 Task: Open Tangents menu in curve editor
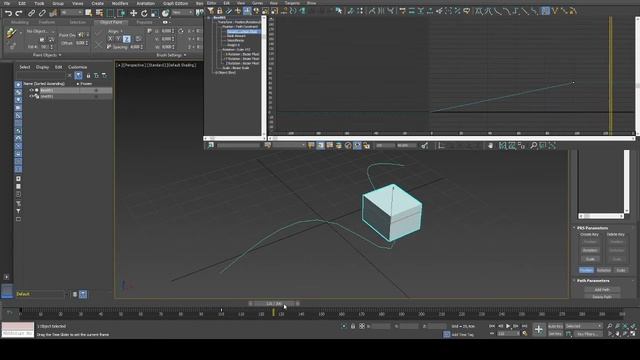(292, 3)
